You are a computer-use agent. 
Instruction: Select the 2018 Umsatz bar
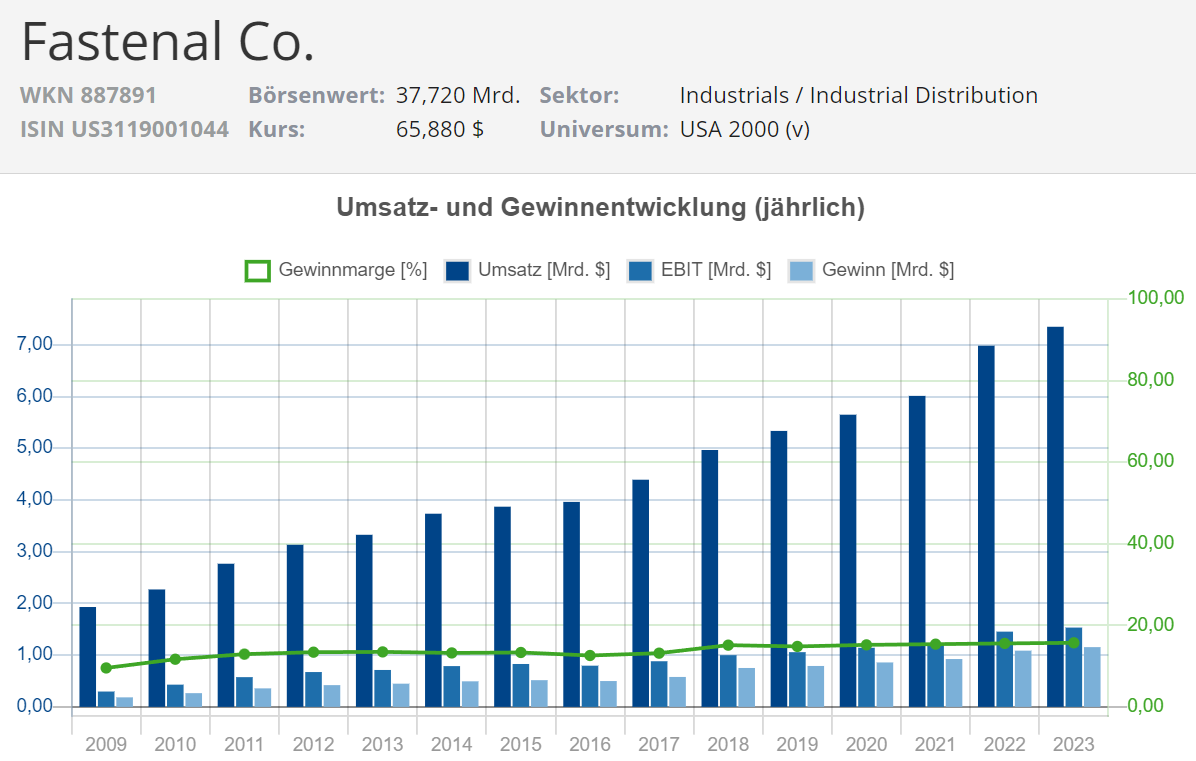pyautogui.click(x=709, y=579)
